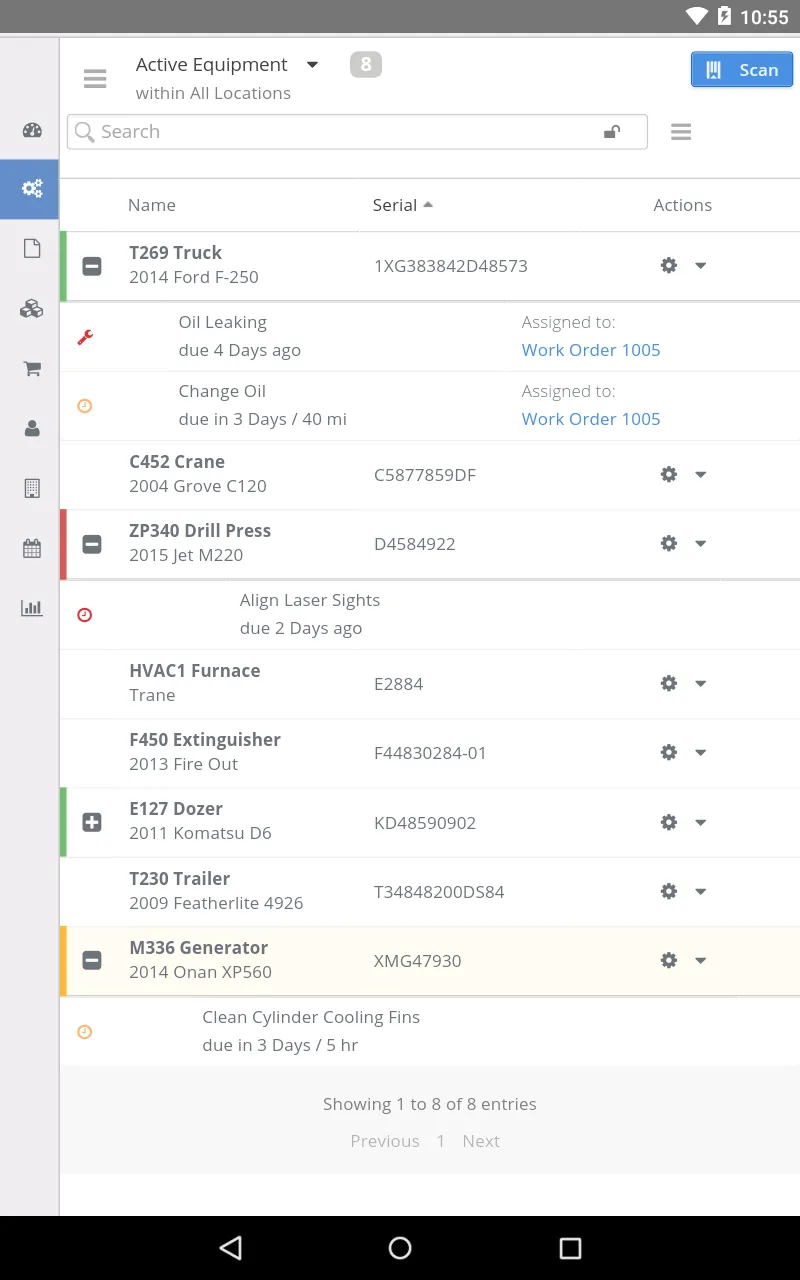This screenshot has height=1280, width=800.
Task: Go to the Next page of entries
Action: point(480,1141)
